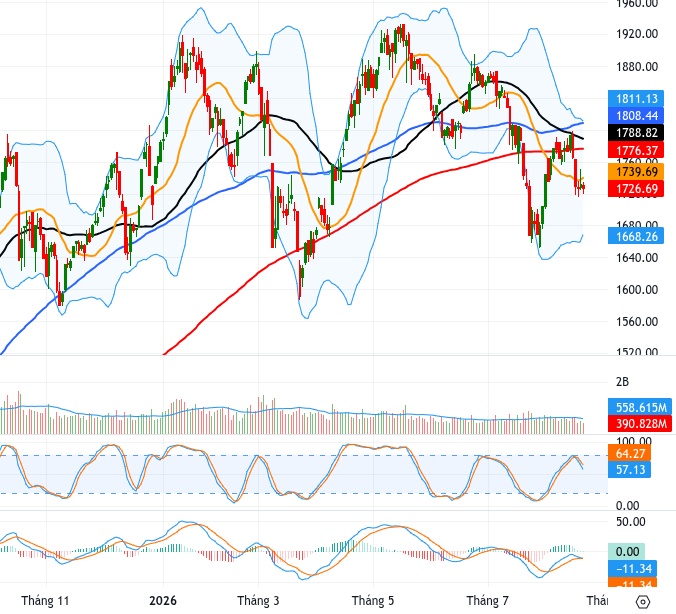Click the 1640.00 price axis tick
This screenshot has width=676, height=614.
coord(637,258)
